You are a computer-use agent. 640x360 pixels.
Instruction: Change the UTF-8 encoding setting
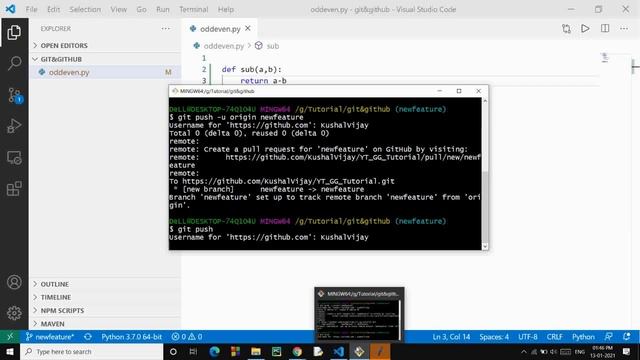click(528, 337)
